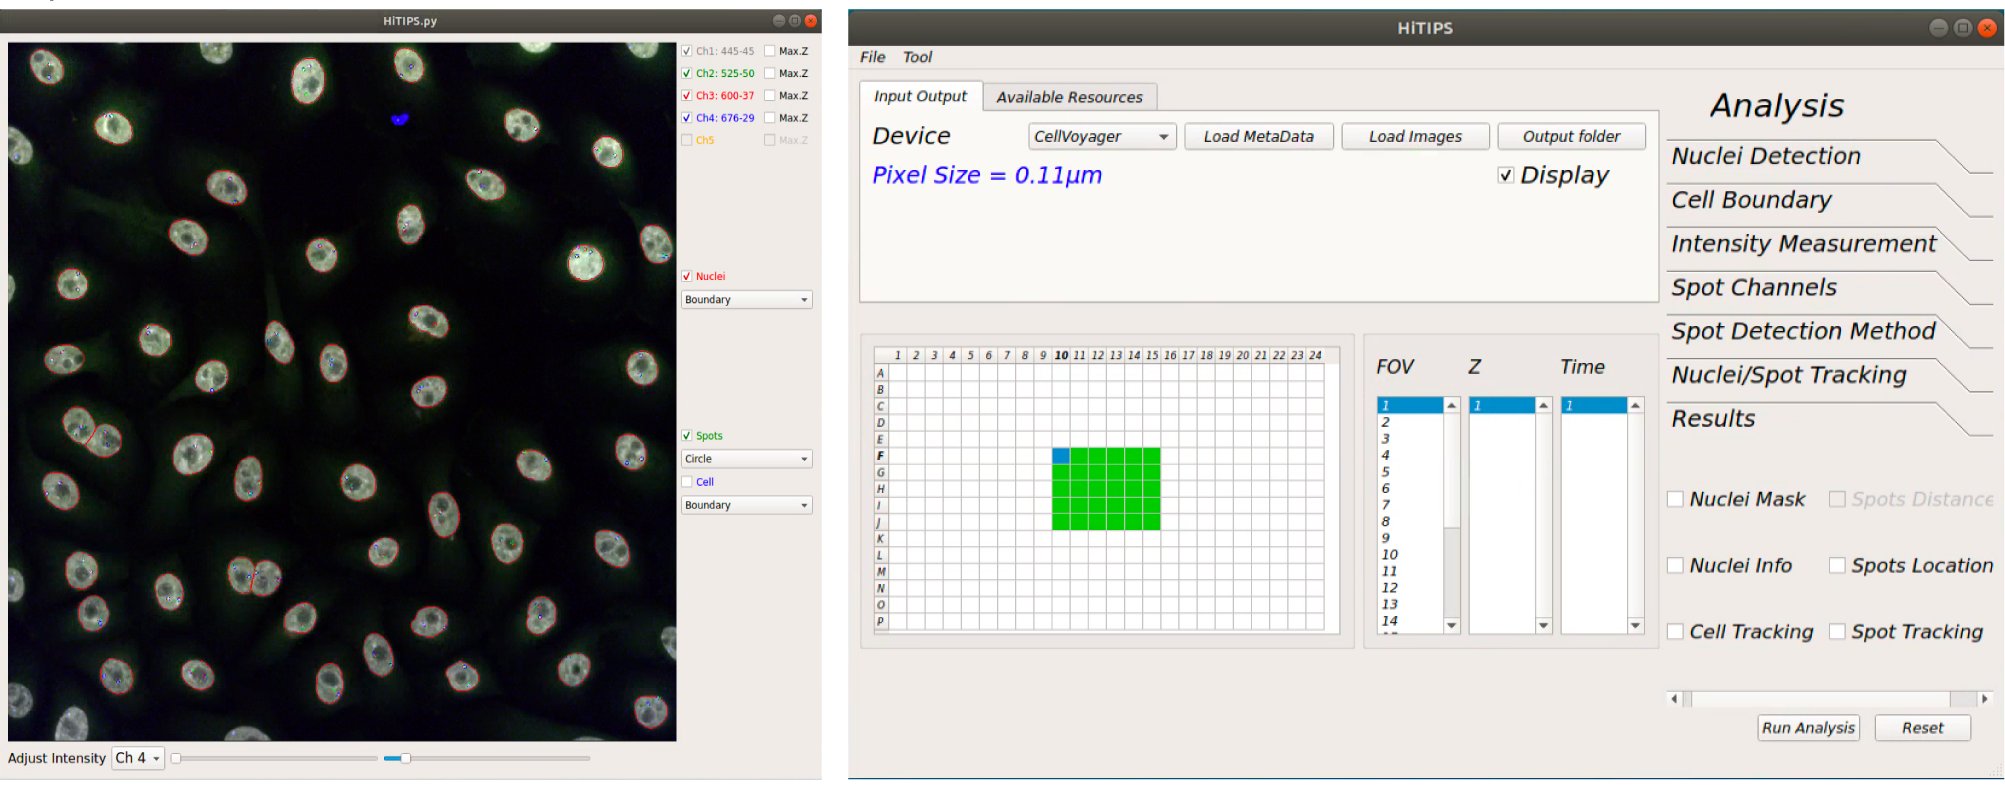Open the Nuclei Detection analysis tab
The height and width of the screenshot is (790, 2005).
(1766, 156)
